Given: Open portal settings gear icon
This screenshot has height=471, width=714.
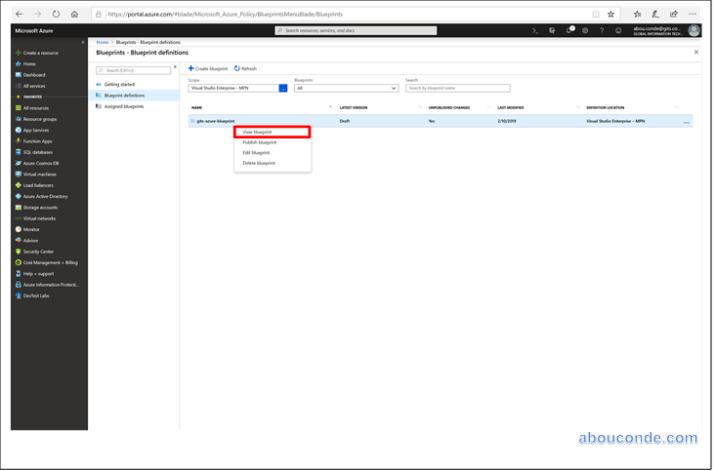Looking at the screenshot, I should 585,30.
